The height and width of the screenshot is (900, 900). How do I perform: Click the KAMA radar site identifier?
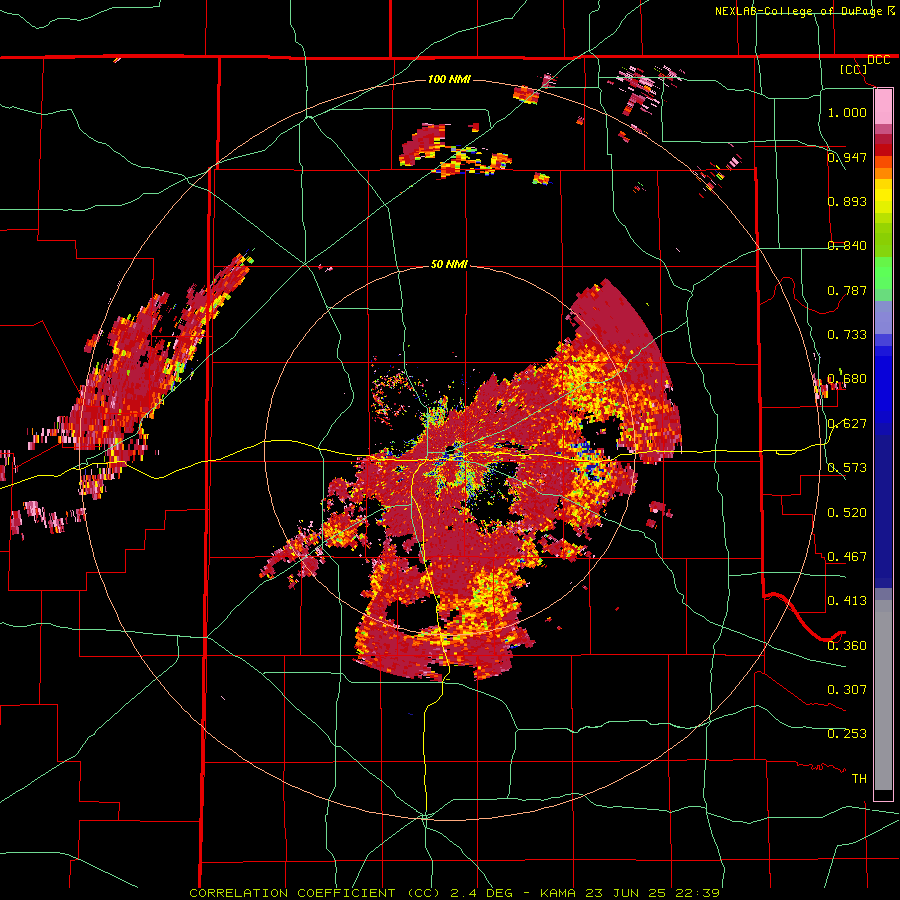[x=557, y=893]
